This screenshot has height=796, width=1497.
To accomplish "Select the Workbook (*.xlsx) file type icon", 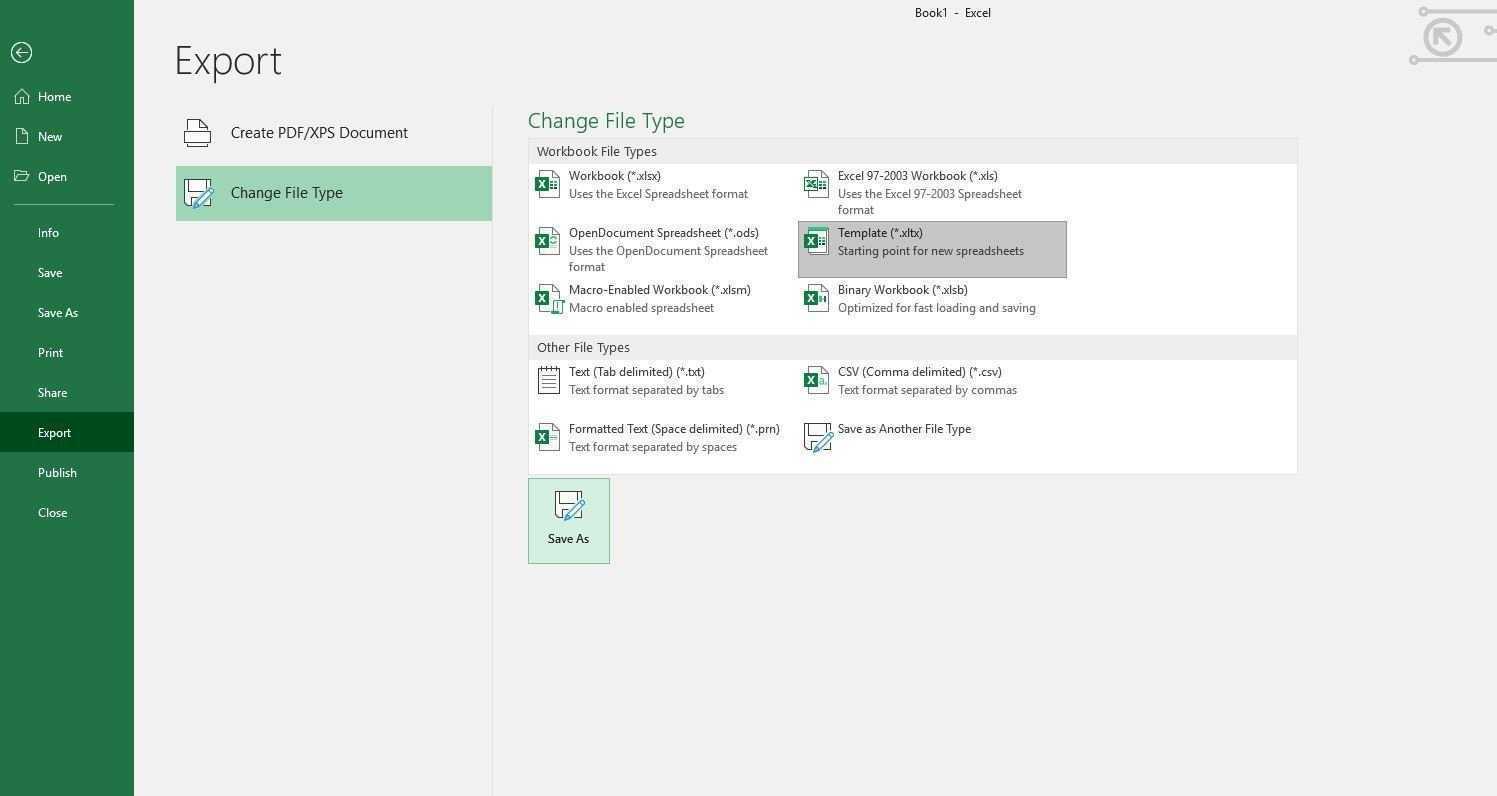I will click(548, 184).
